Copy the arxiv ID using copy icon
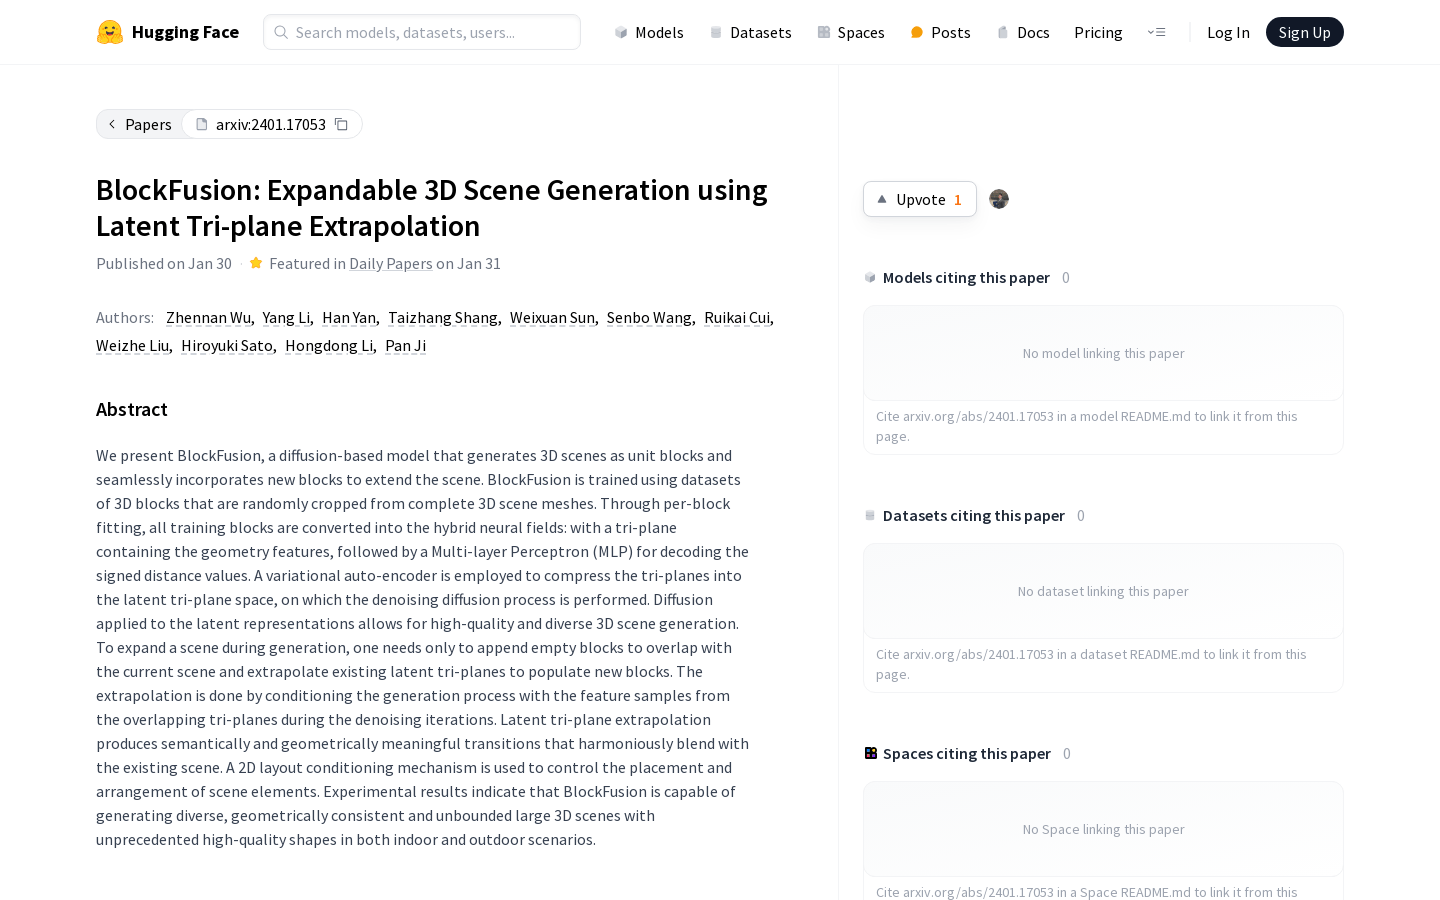Screen dimensions: 1440x900 (341, 124)
